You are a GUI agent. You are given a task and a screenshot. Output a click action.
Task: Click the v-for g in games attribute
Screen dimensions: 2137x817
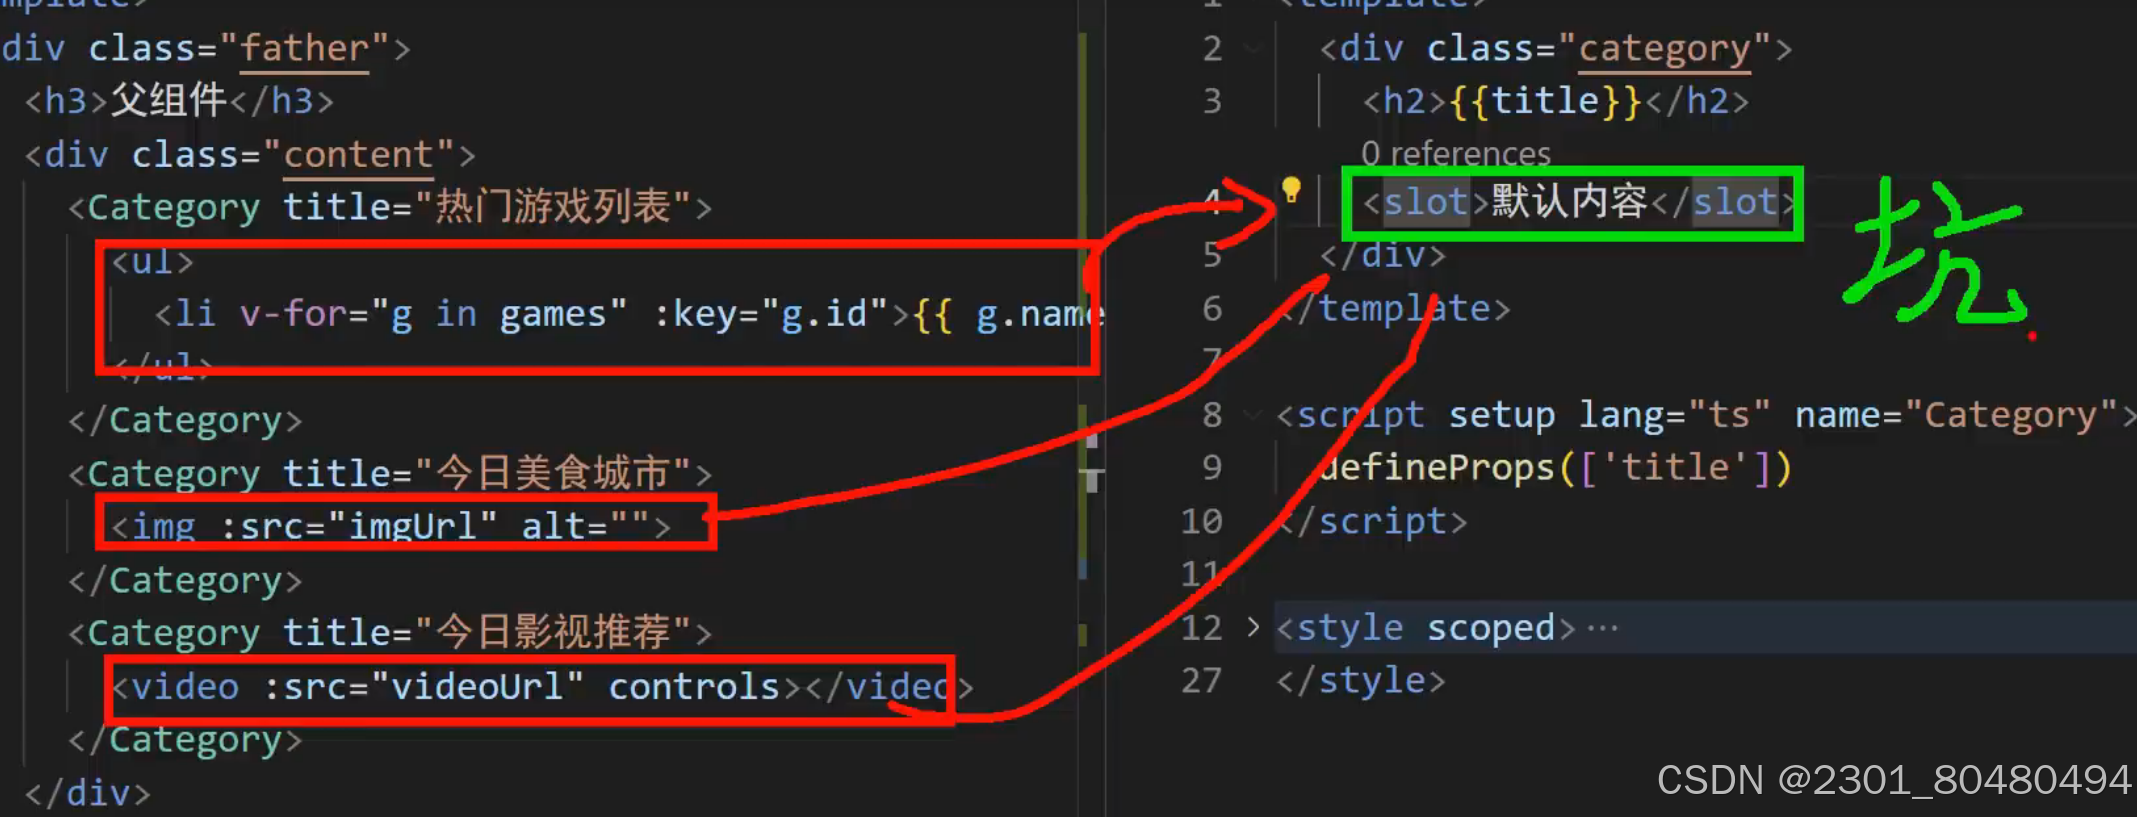point(433,314)
